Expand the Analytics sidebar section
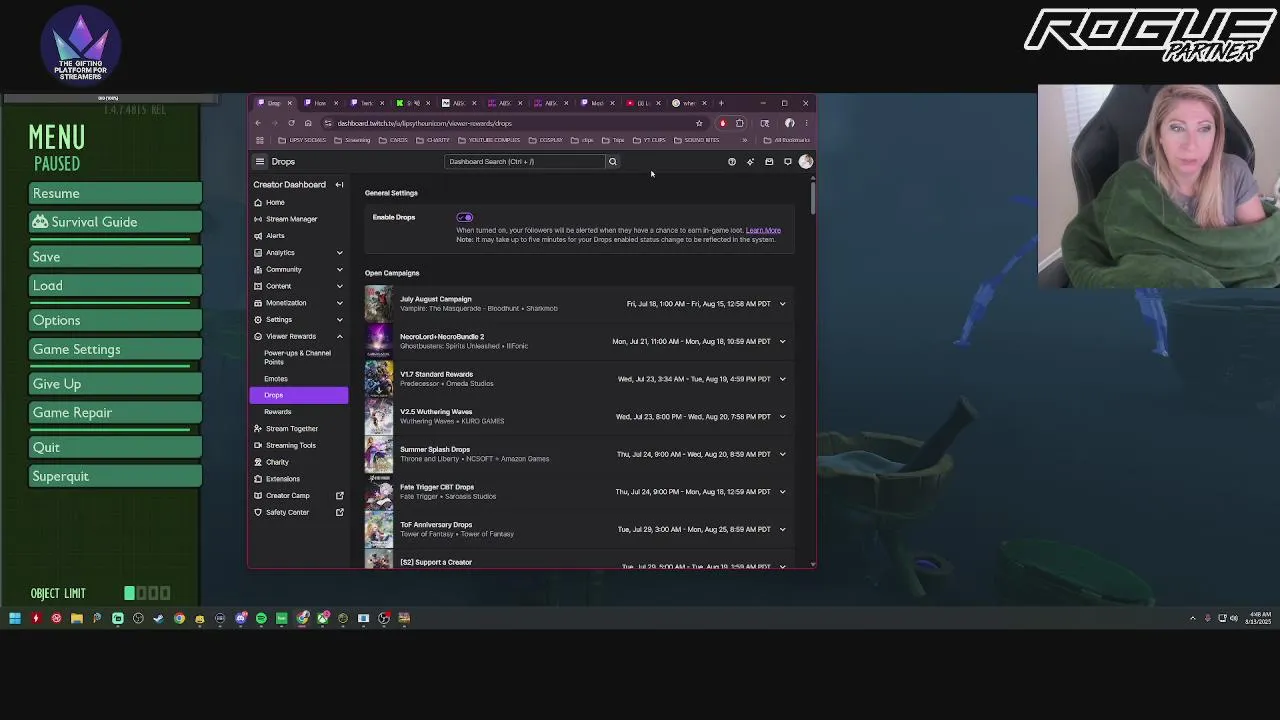 (x=339, y=252)
